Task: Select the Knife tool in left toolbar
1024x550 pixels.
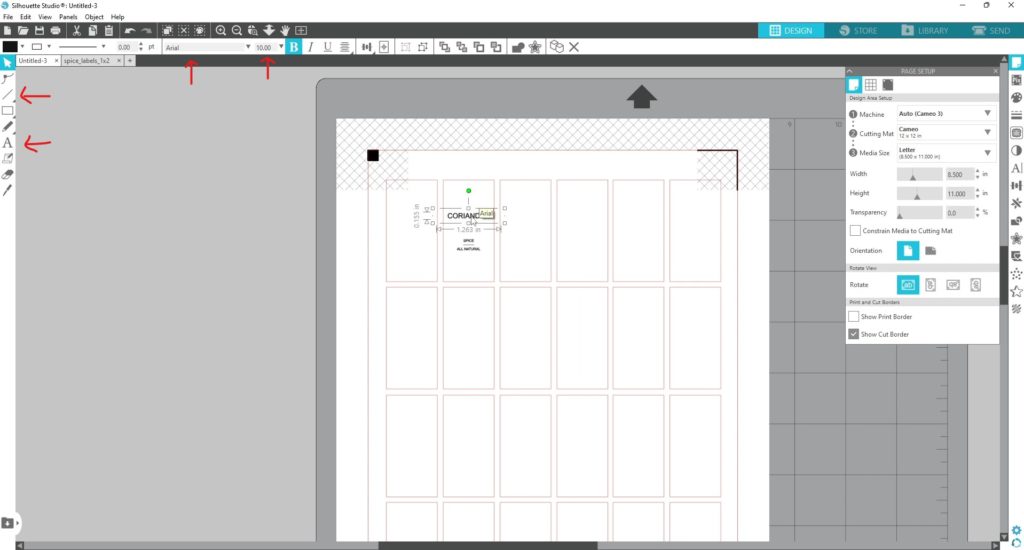Action: pos(7,190)
